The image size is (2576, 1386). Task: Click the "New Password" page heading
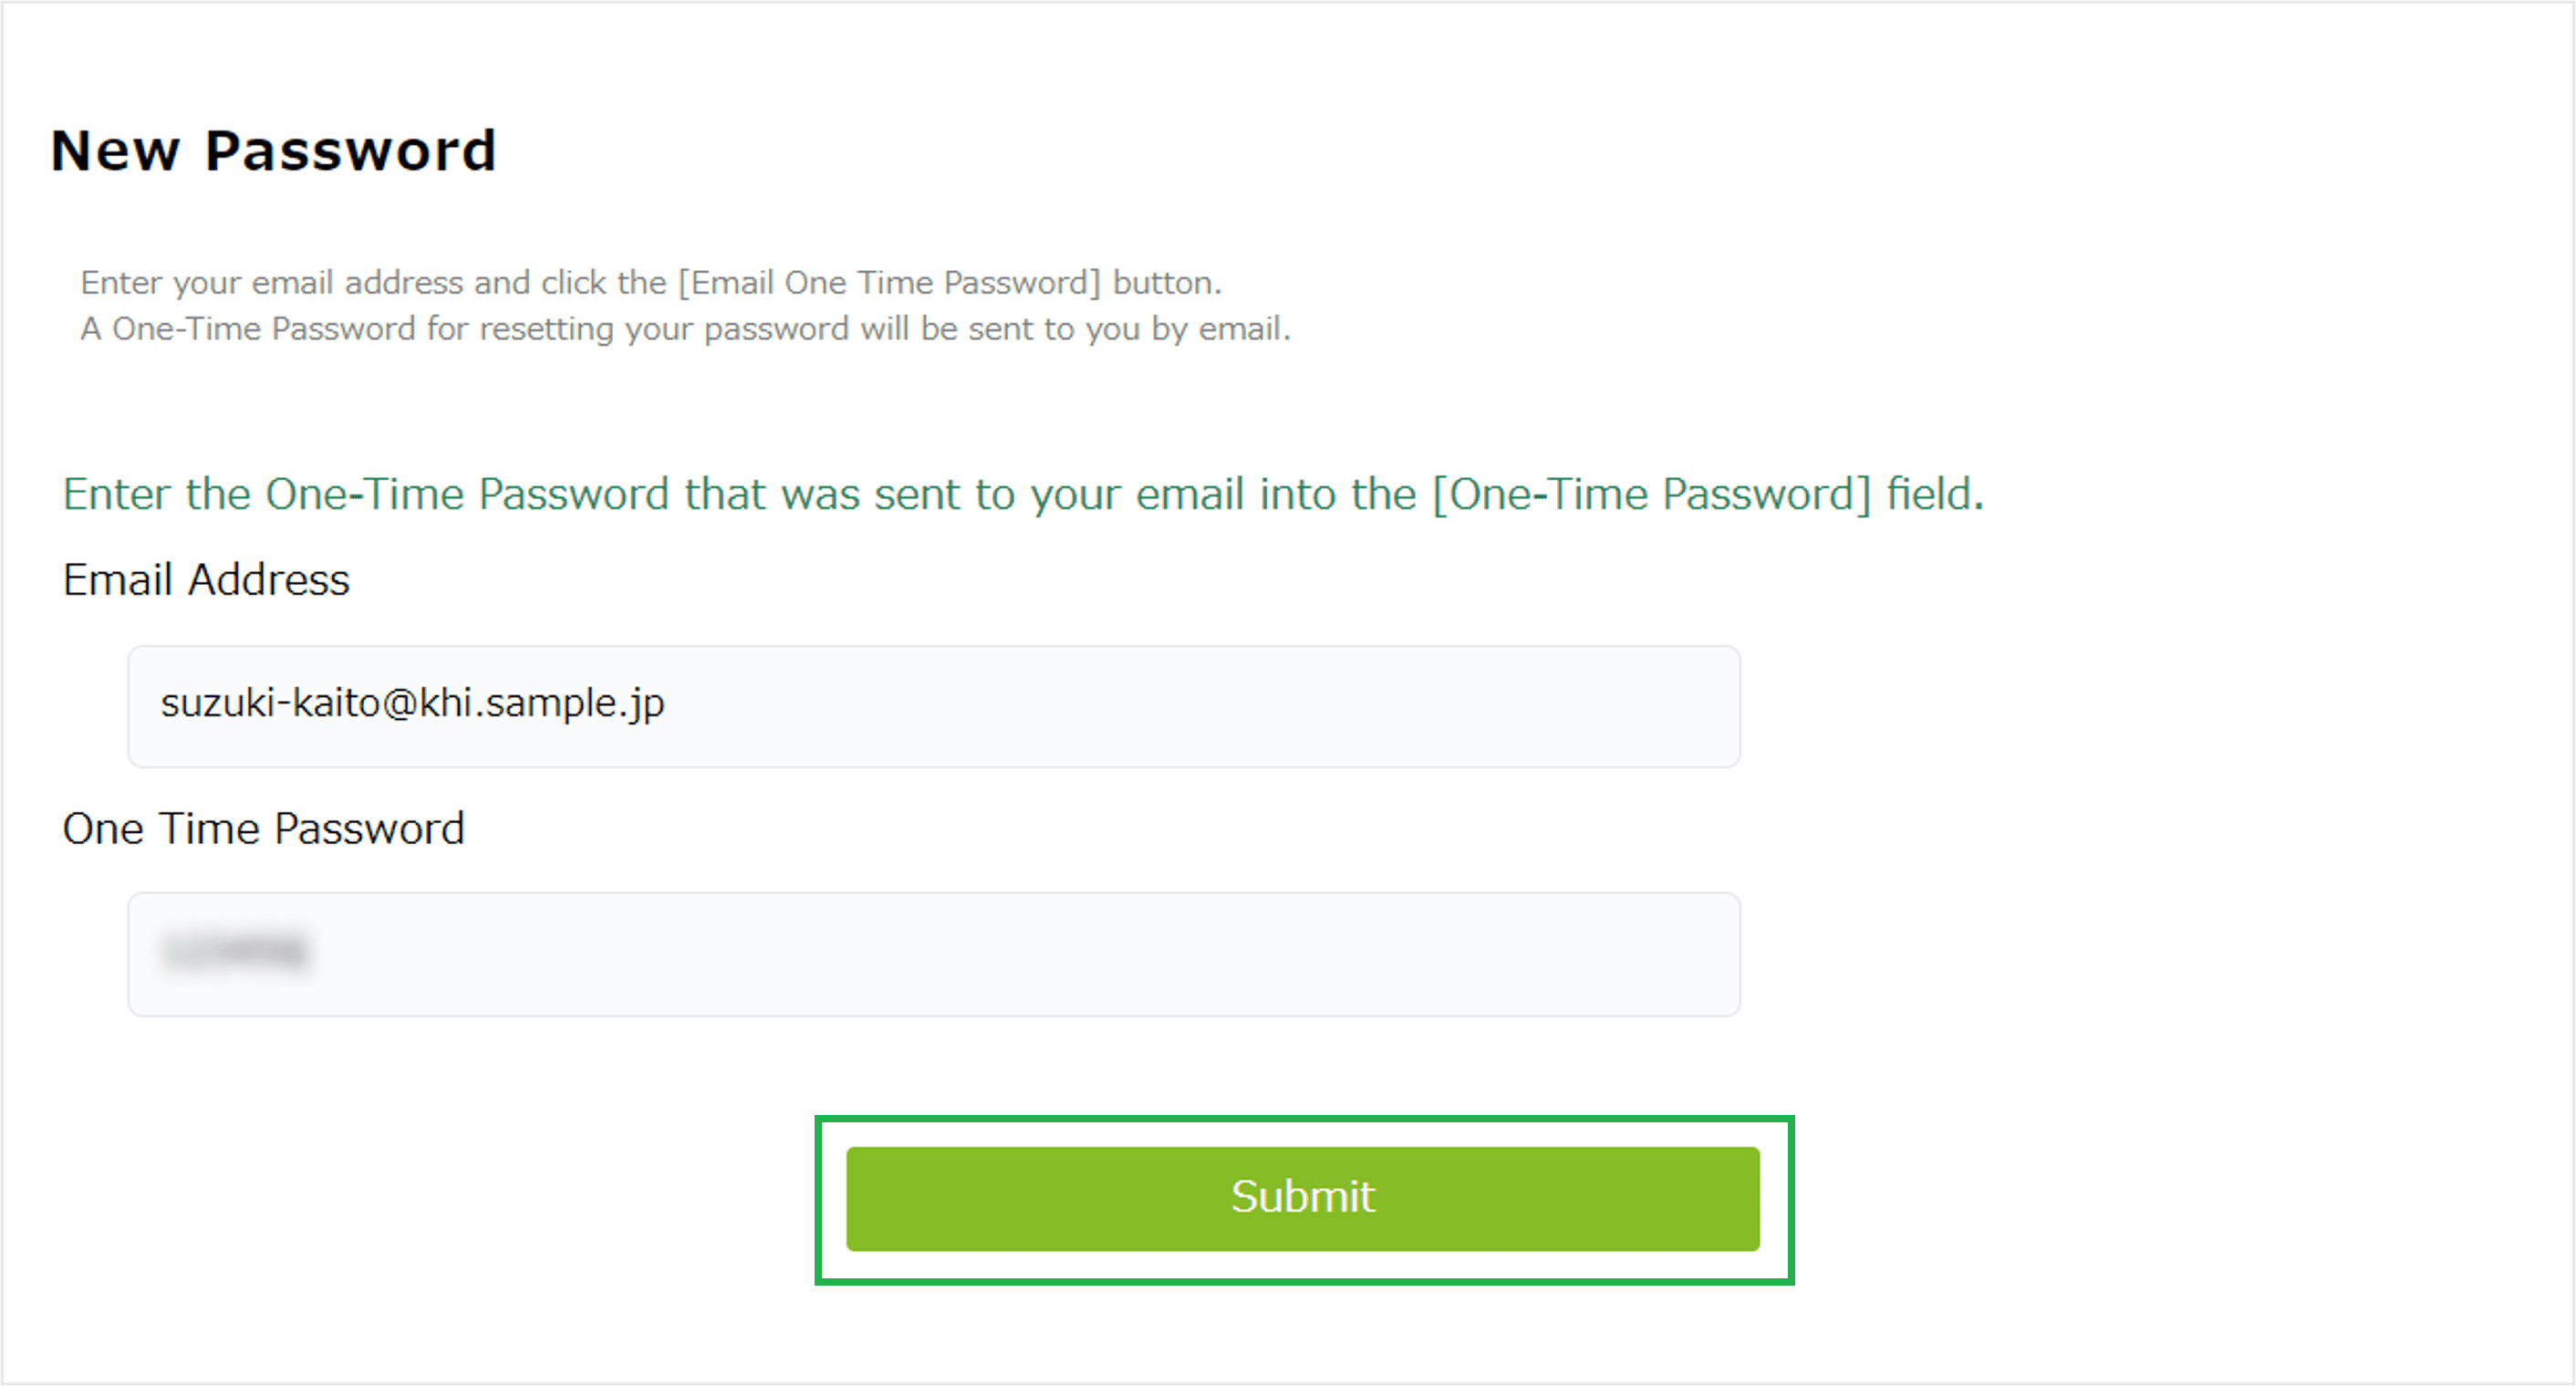(273, 151)
